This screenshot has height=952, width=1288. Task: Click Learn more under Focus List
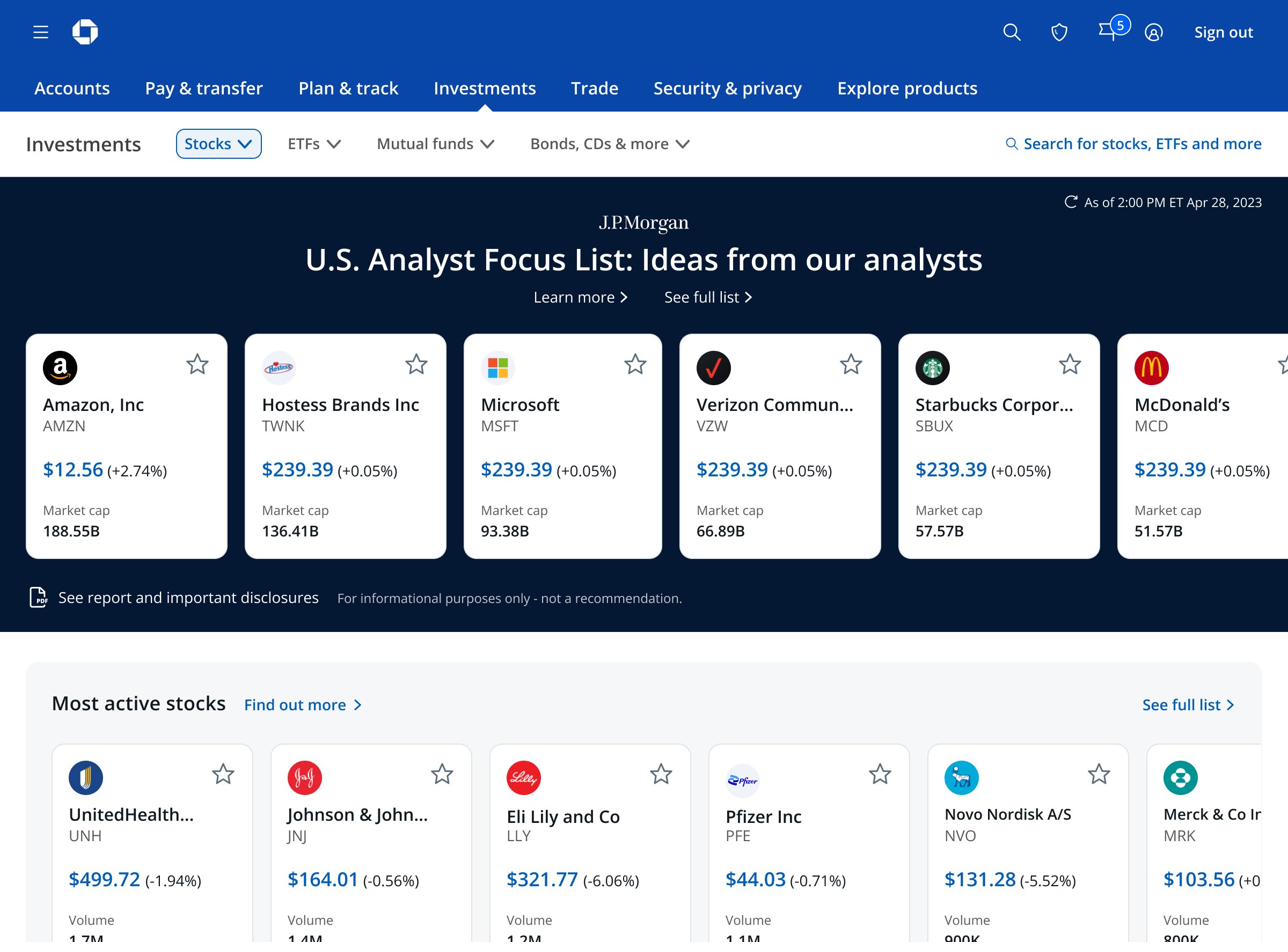[x=581, y=297]
